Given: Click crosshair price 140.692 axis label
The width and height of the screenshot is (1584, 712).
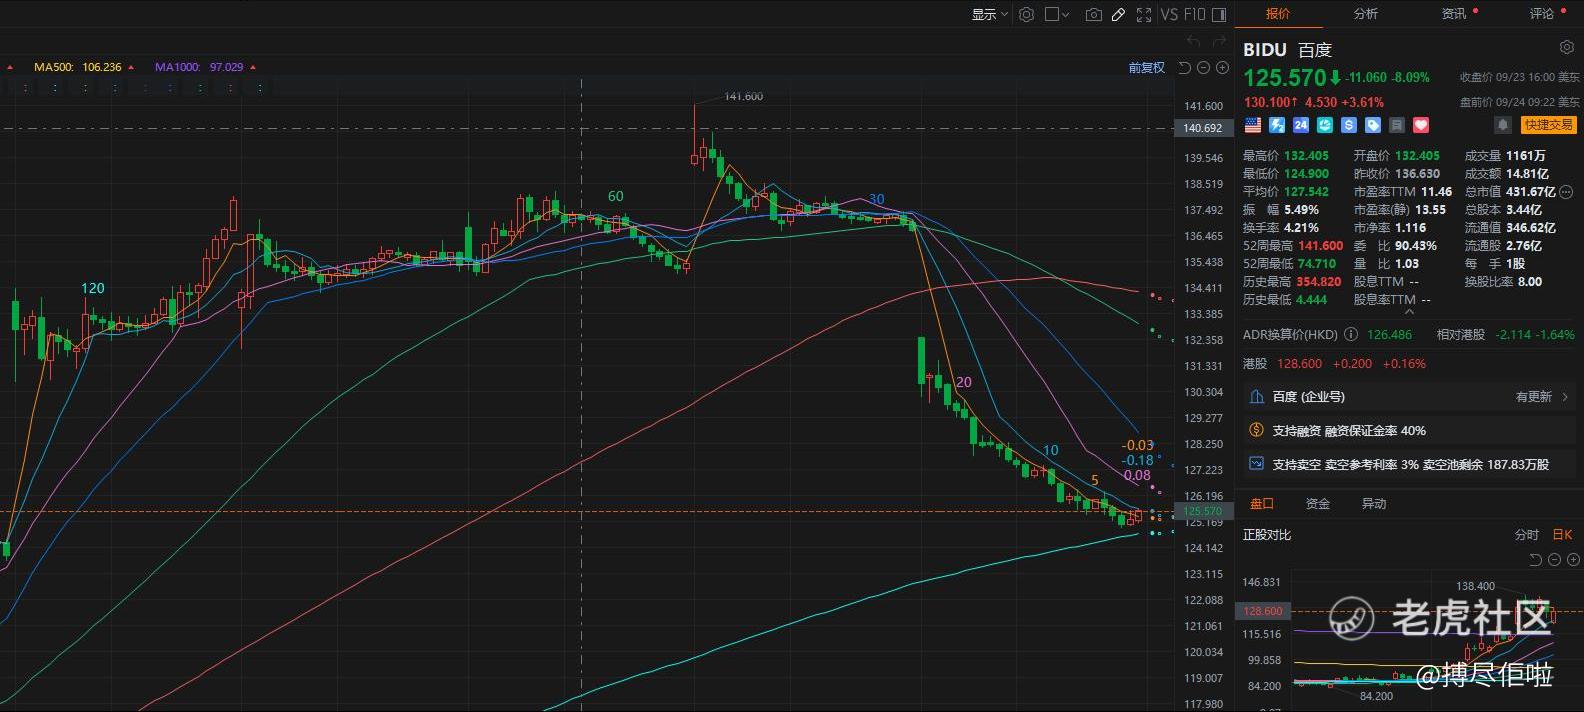Looking at the screenshot, I should (x=1202, y=128).
